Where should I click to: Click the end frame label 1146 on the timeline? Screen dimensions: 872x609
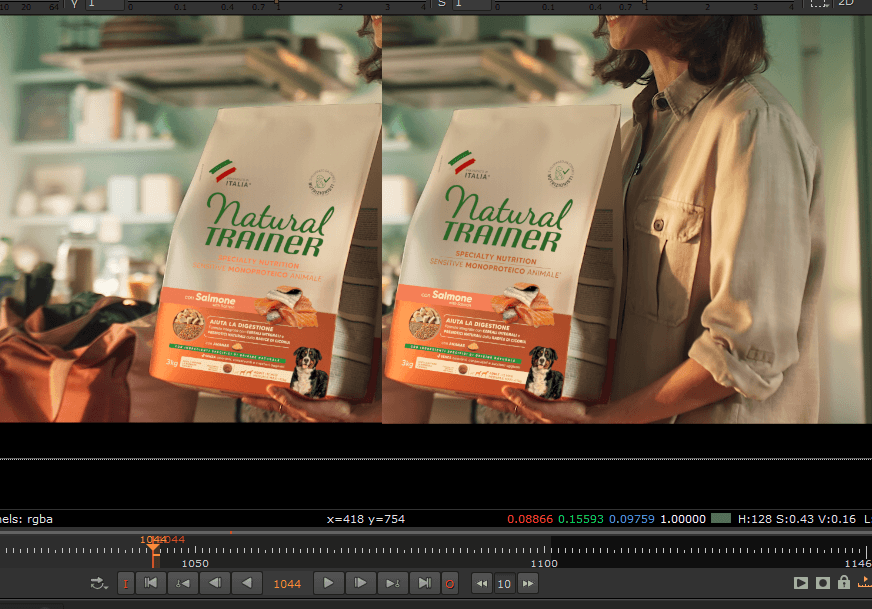point(858,563)
